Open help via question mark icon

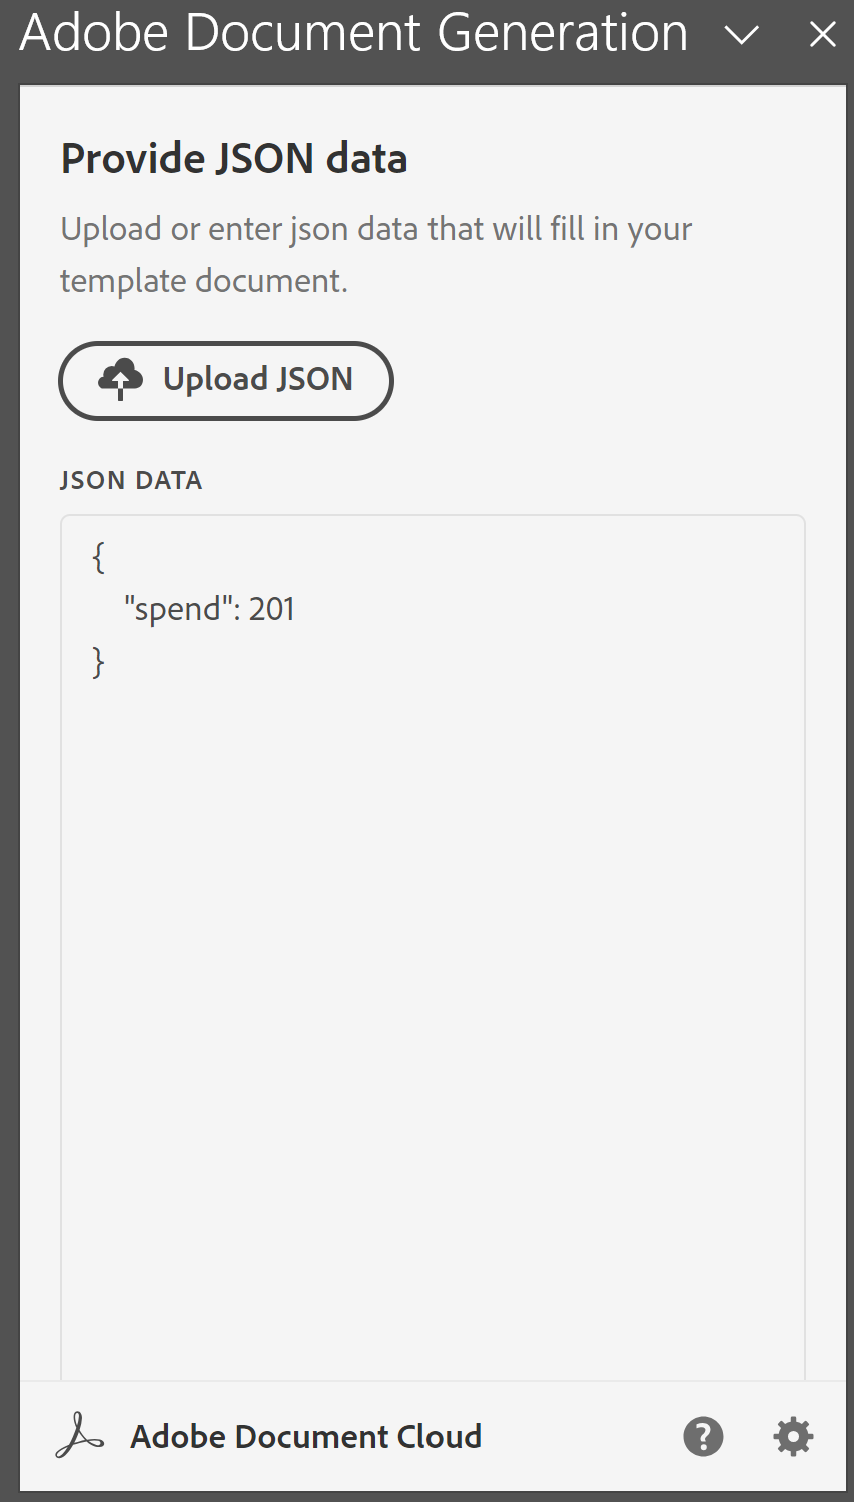pyautogui.click(x=703, y=1437)
